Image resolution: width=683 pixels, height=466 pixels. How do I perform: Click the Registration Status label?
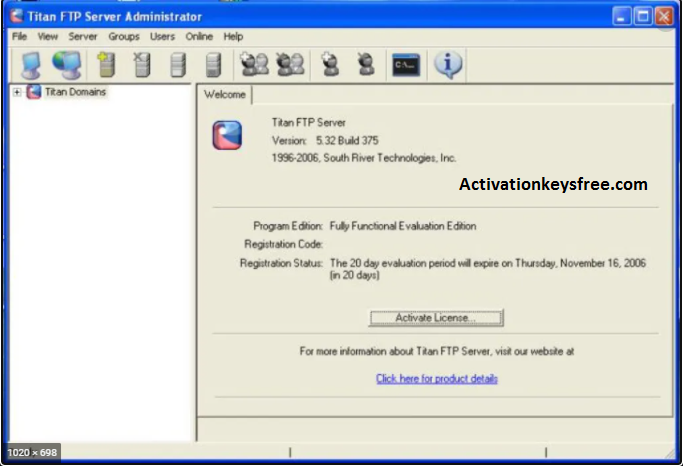pos(281,263)
